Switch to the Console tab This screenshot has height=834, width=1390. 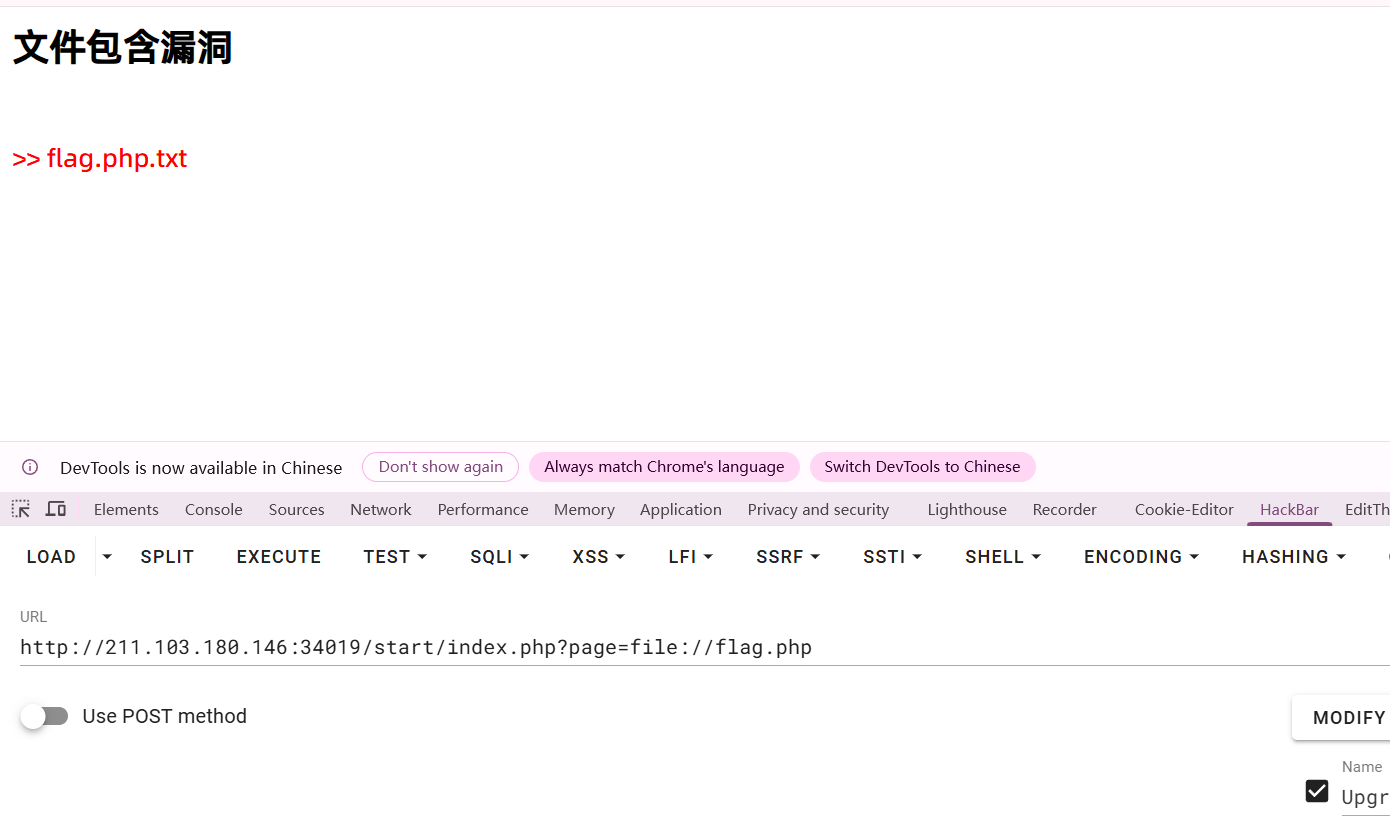pos(214,510)
